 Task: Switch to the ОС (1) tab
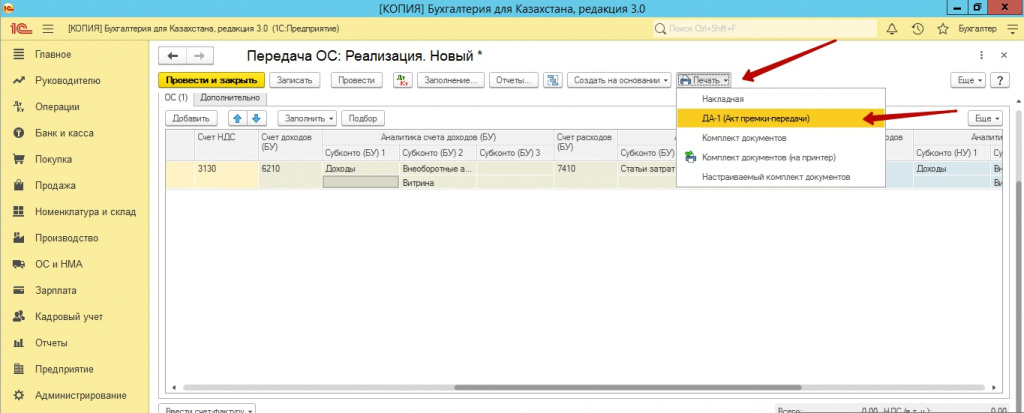click(176, 98)
